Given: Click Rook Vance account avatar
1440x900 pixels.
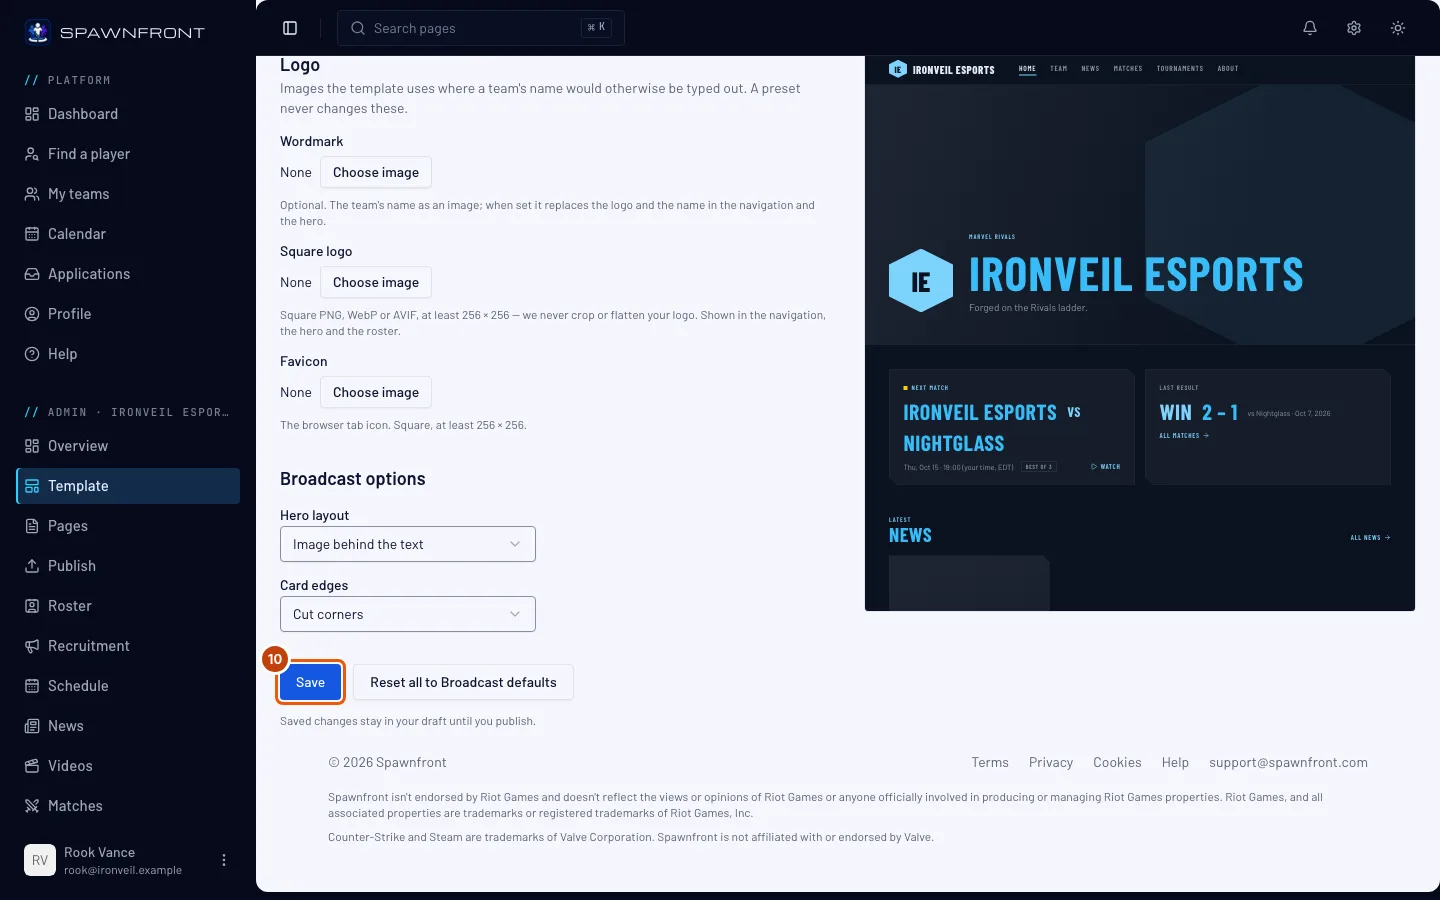Looking at the screenshot, I should coord(40,860).
